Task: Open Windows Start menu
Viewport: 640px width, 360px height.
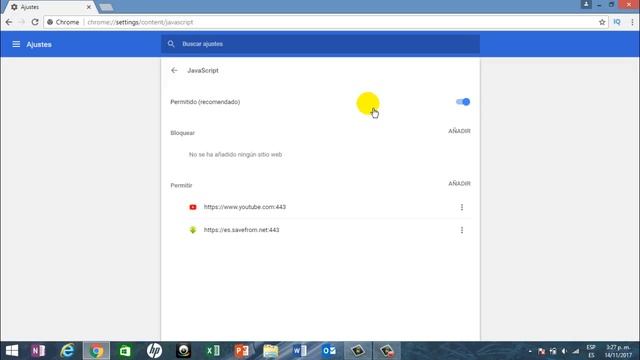Action: tap(12, 351)
